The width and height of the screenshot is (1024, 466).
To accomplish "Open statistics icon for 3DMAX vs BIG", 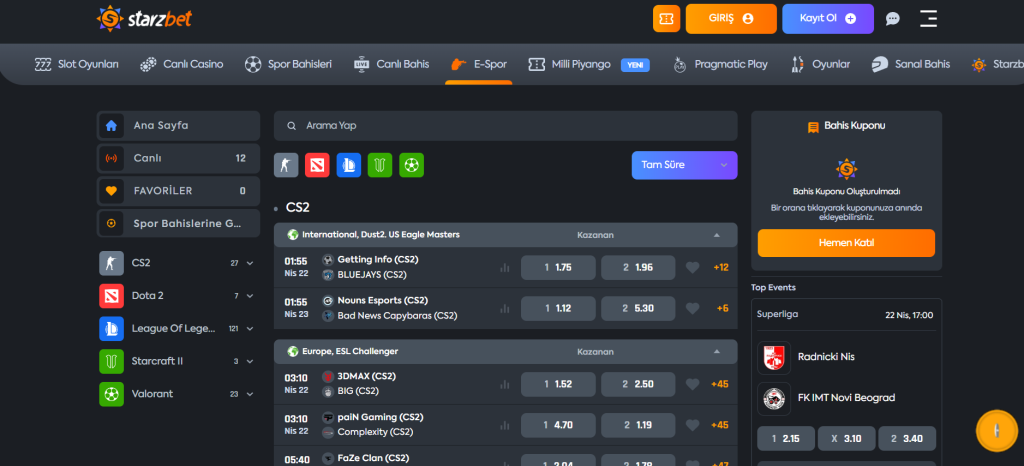I will pos(504,384).
